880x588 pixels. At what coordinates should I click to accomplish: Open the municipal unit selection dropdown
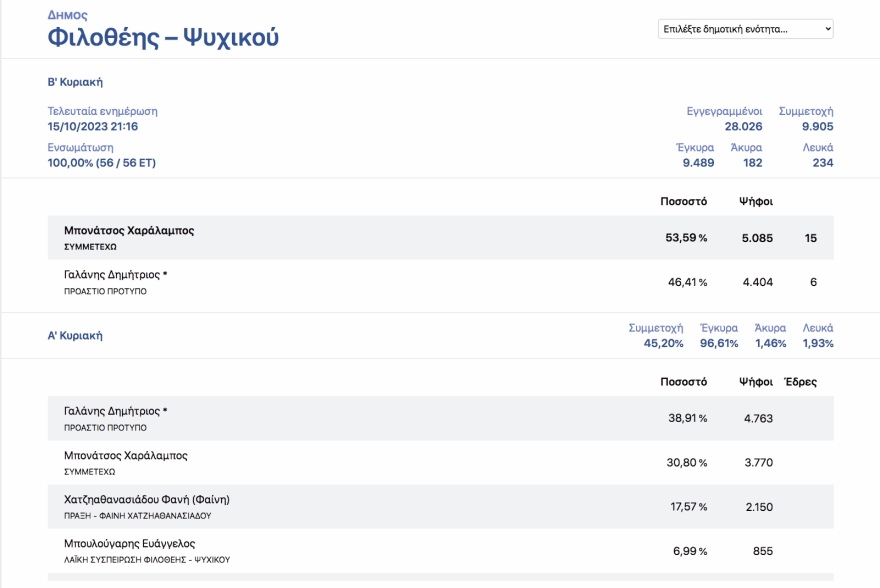click(x=745, y=29)
